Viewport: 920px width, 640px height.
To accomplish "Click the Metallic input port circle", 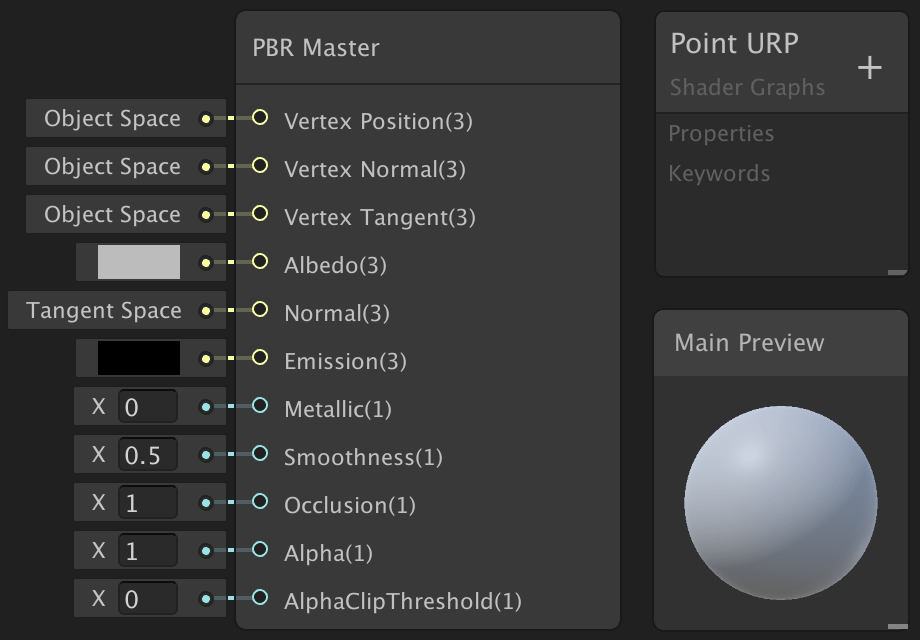I will click(260, 406).
